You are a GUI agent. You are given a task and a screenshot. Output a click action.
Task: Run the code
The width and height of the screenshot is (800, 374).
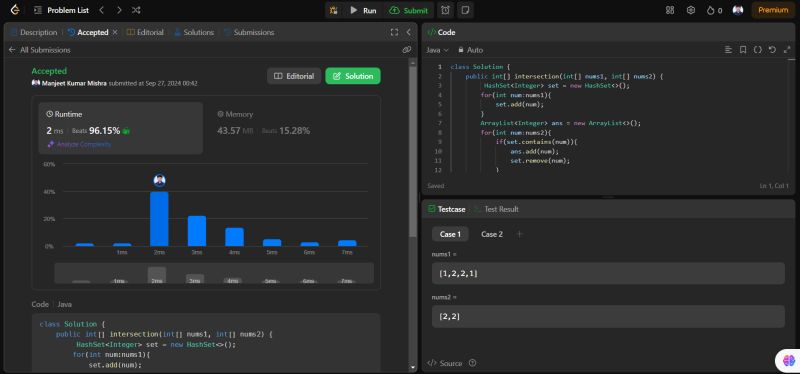(363, 10)
